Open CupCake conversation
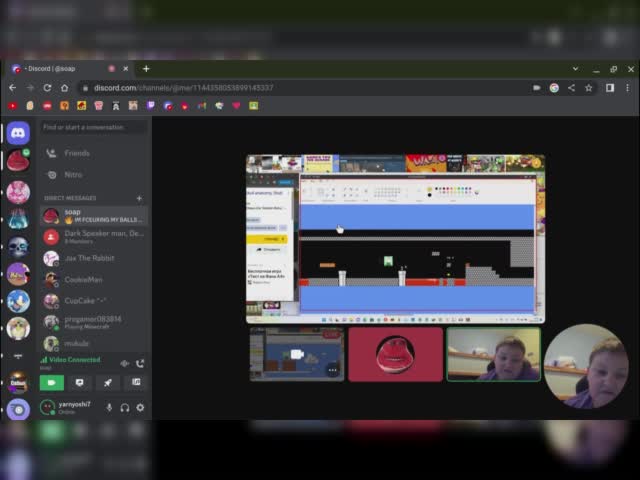The width and height of the screenshot is (640, 480). click(94, 301)
